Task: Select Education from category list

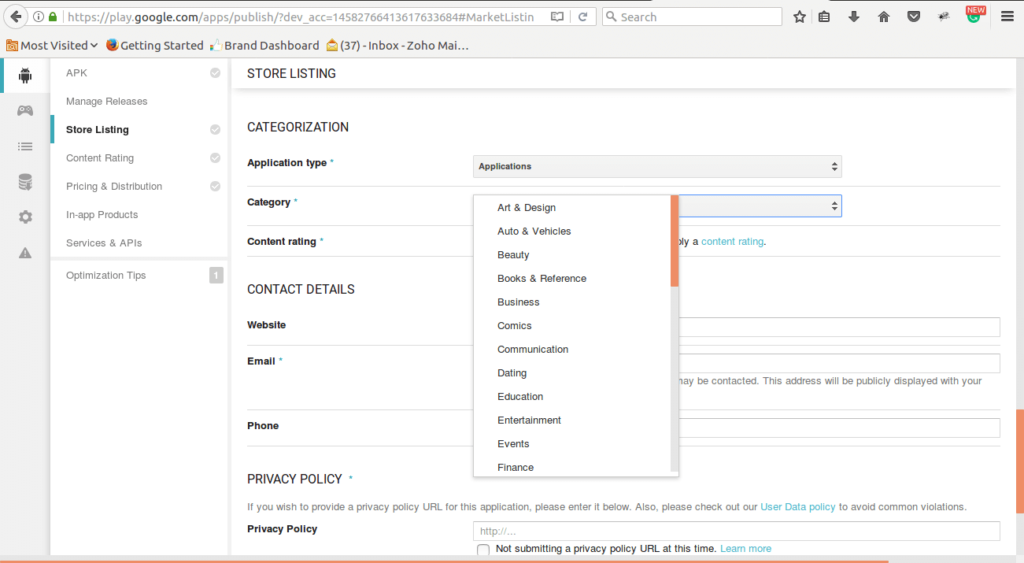Action: click(x=520, y=397)
